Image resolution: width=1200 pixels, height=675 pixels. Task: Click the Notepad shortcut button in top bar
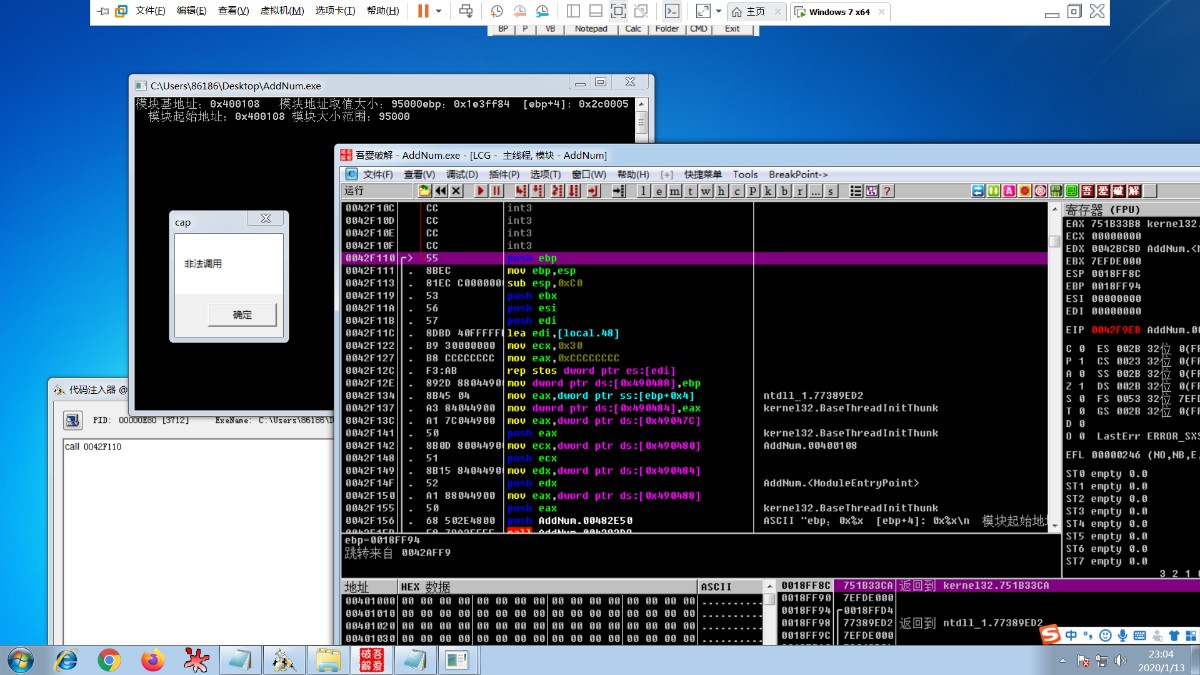coord(590,29)
